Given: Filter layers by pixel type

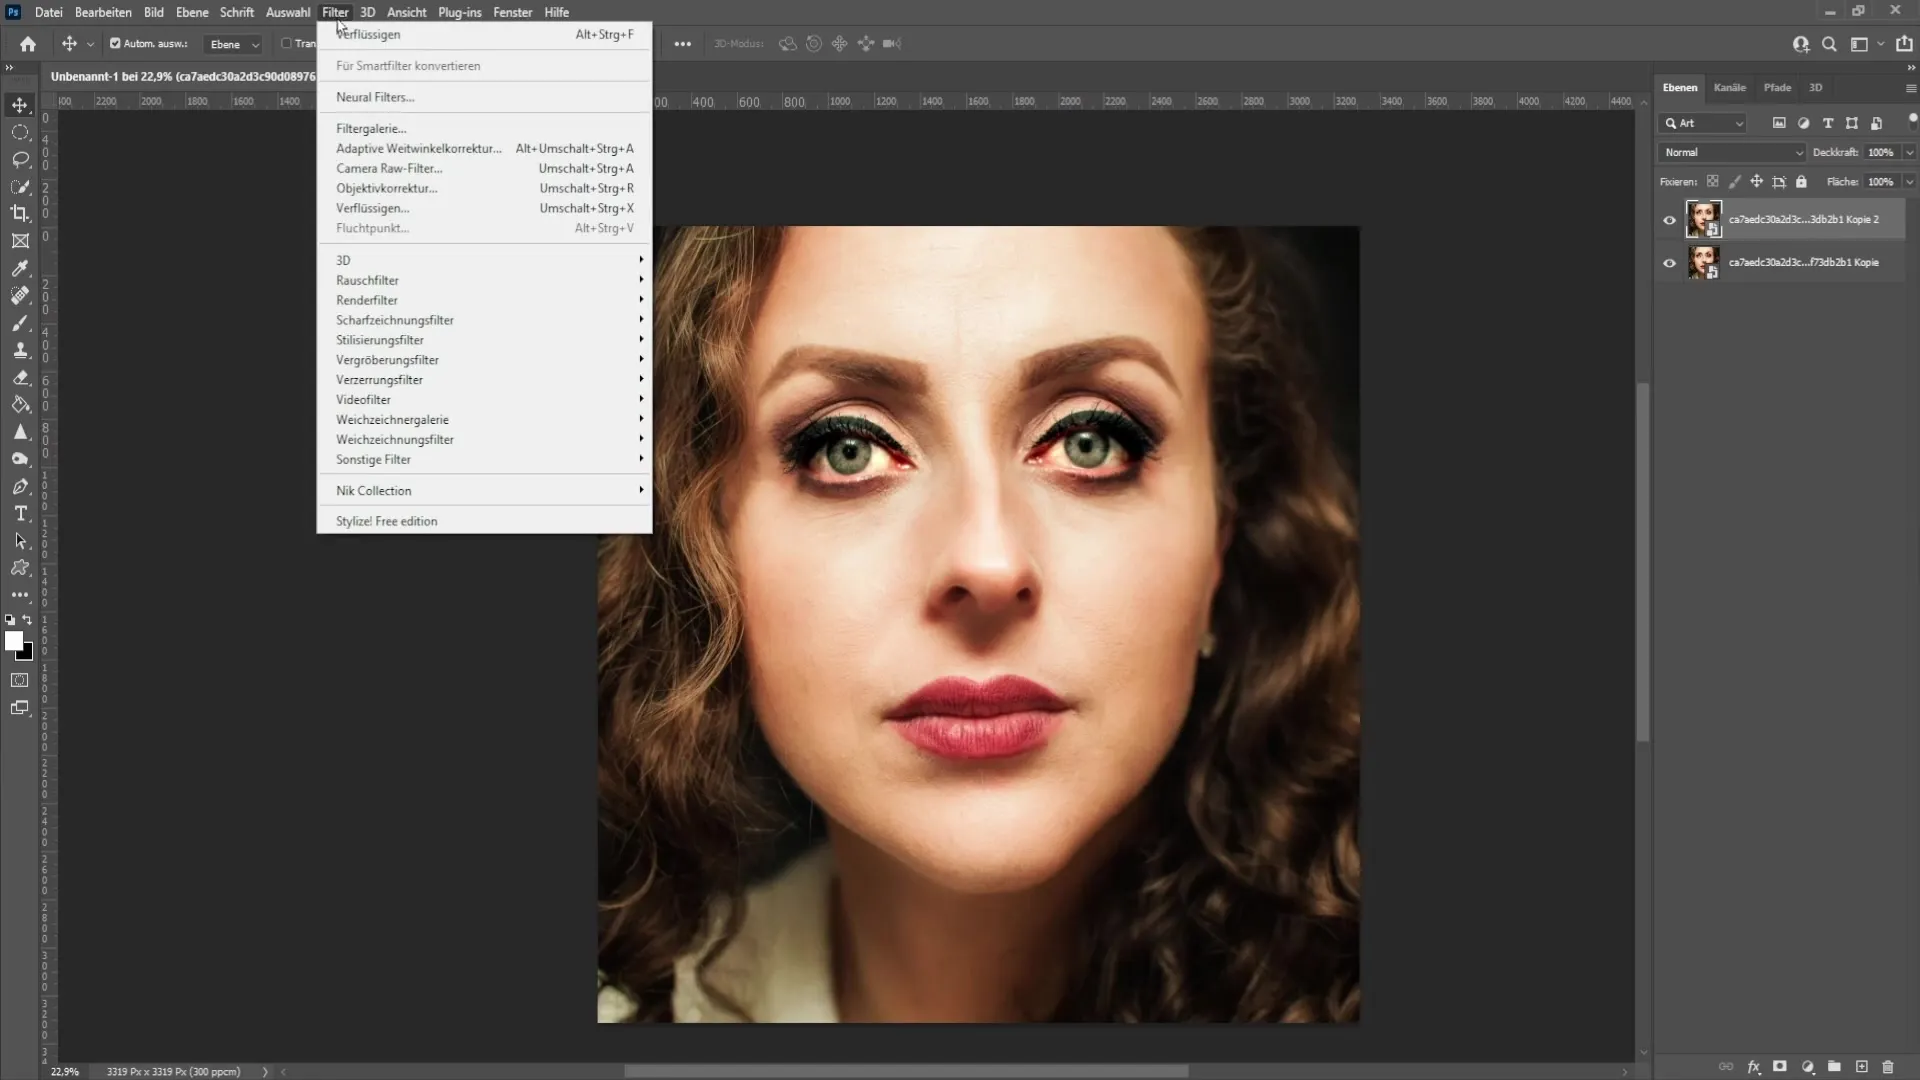Looking at the screenshot, I should tap(1779, 123).
